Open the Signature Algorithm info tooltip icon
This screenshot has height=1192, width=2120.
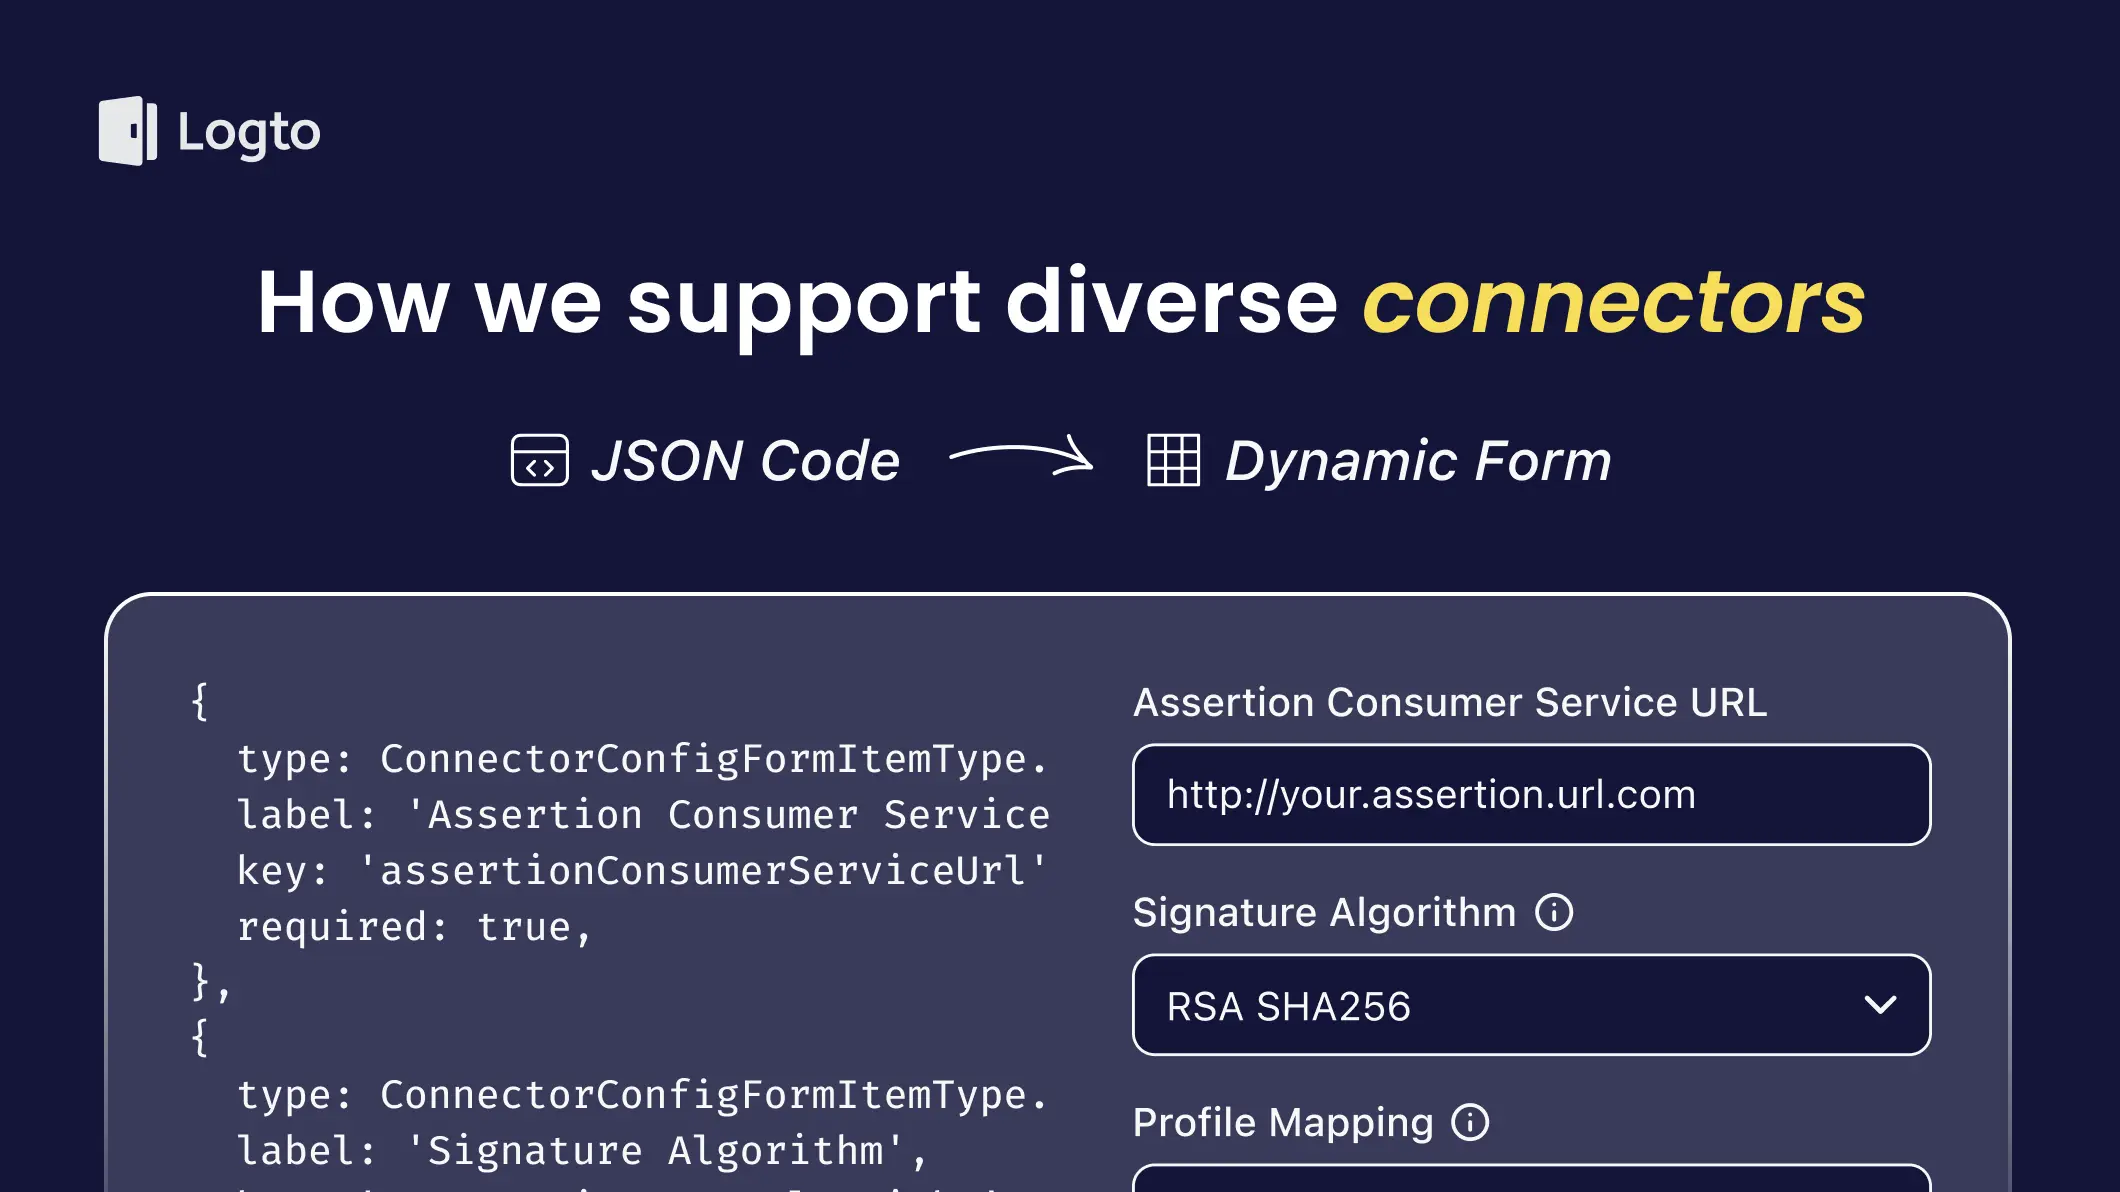pos(1556,911)
